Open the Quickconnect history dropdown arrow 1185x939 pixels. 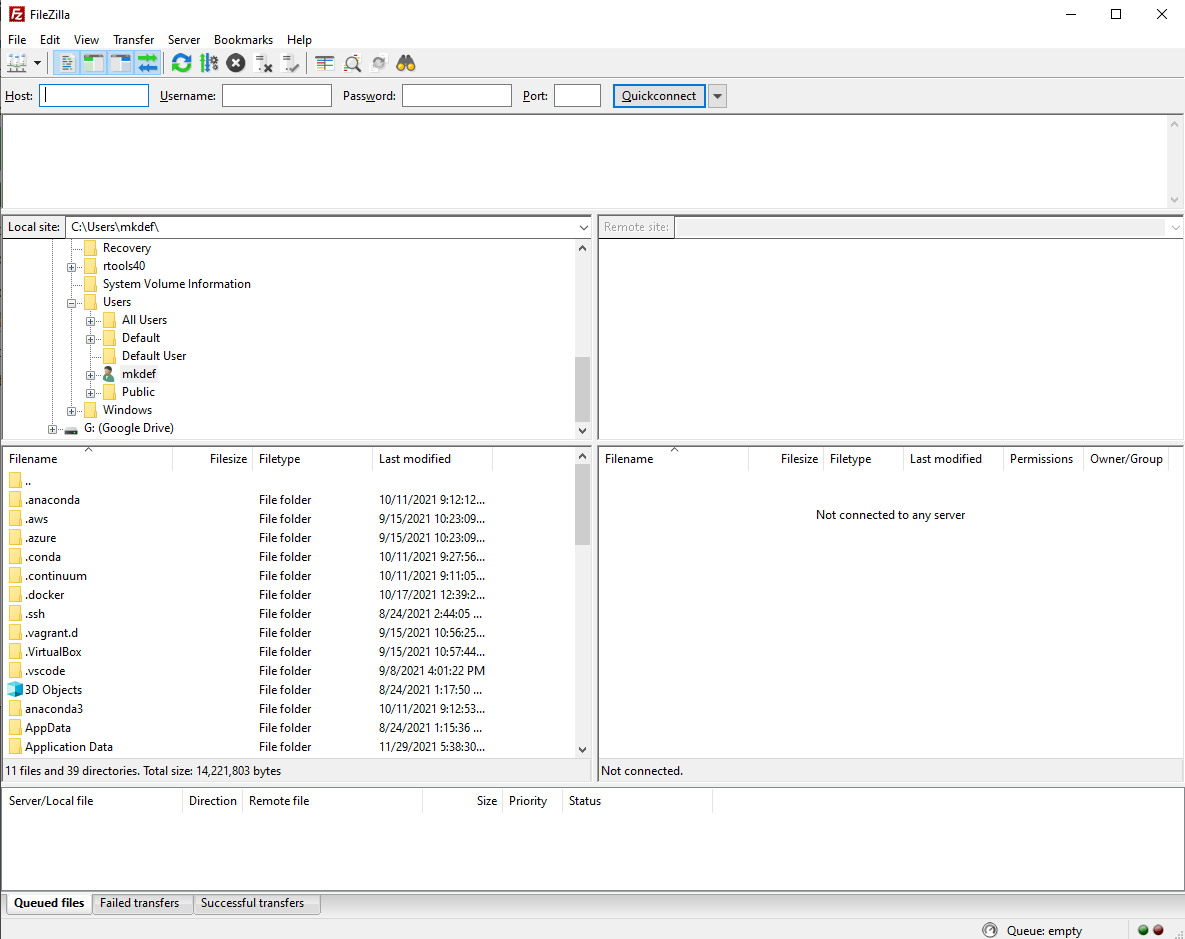click(x=717, y=96)
